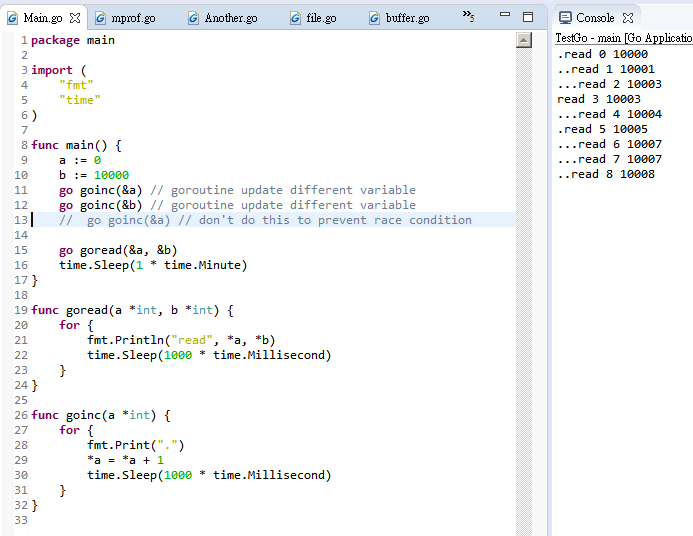Show hidden editor tabs list

(x=468, y=17)
